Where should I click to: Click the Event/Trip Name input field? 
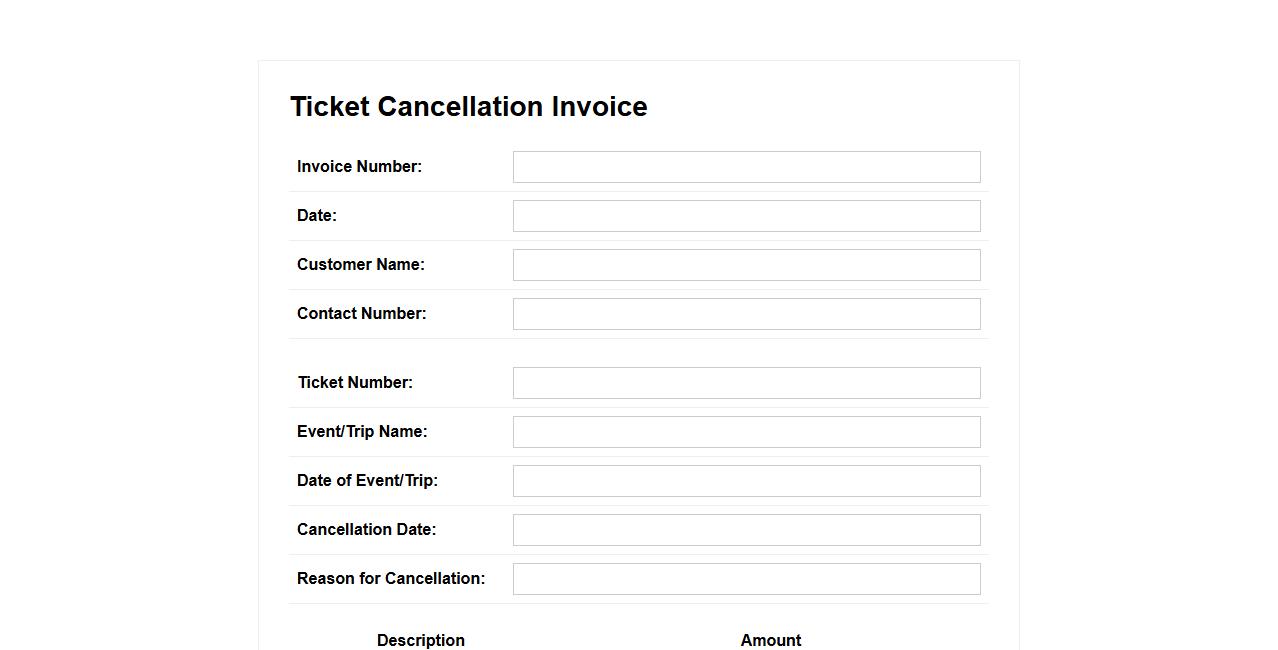tap(746, 432)
